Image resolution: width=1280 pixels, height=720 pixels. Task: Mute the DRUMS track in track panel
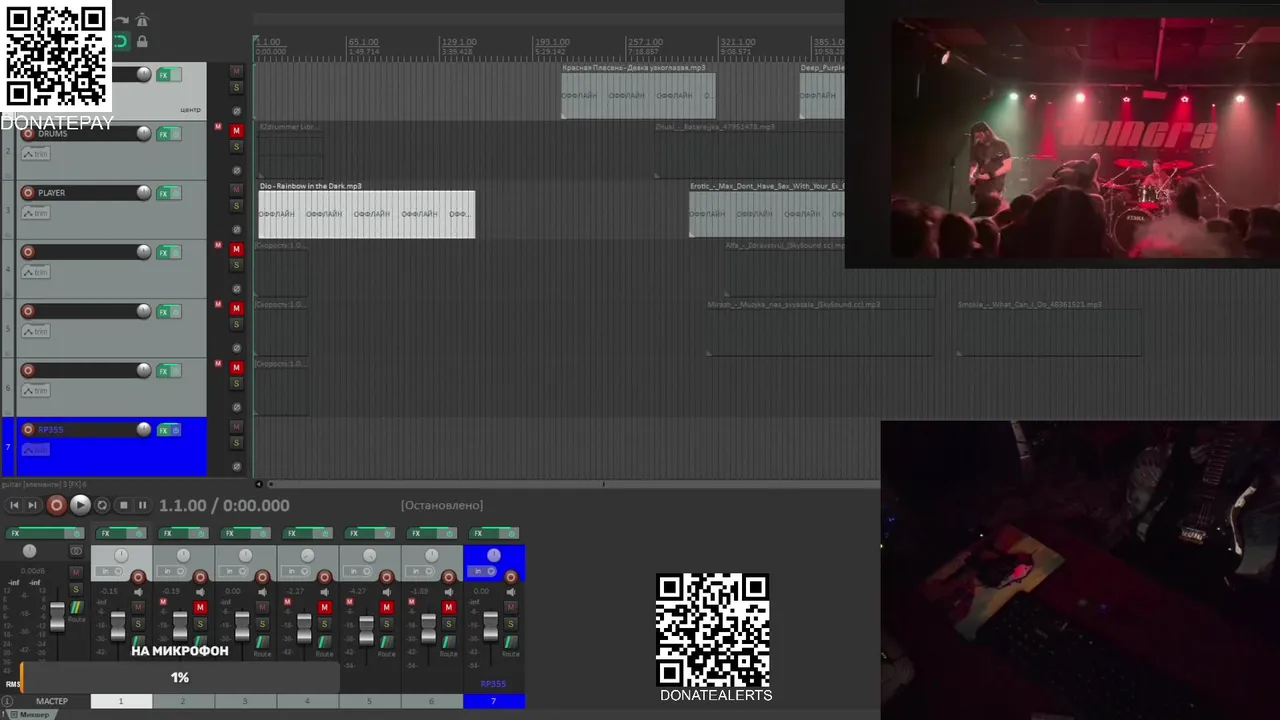[237, 131]
